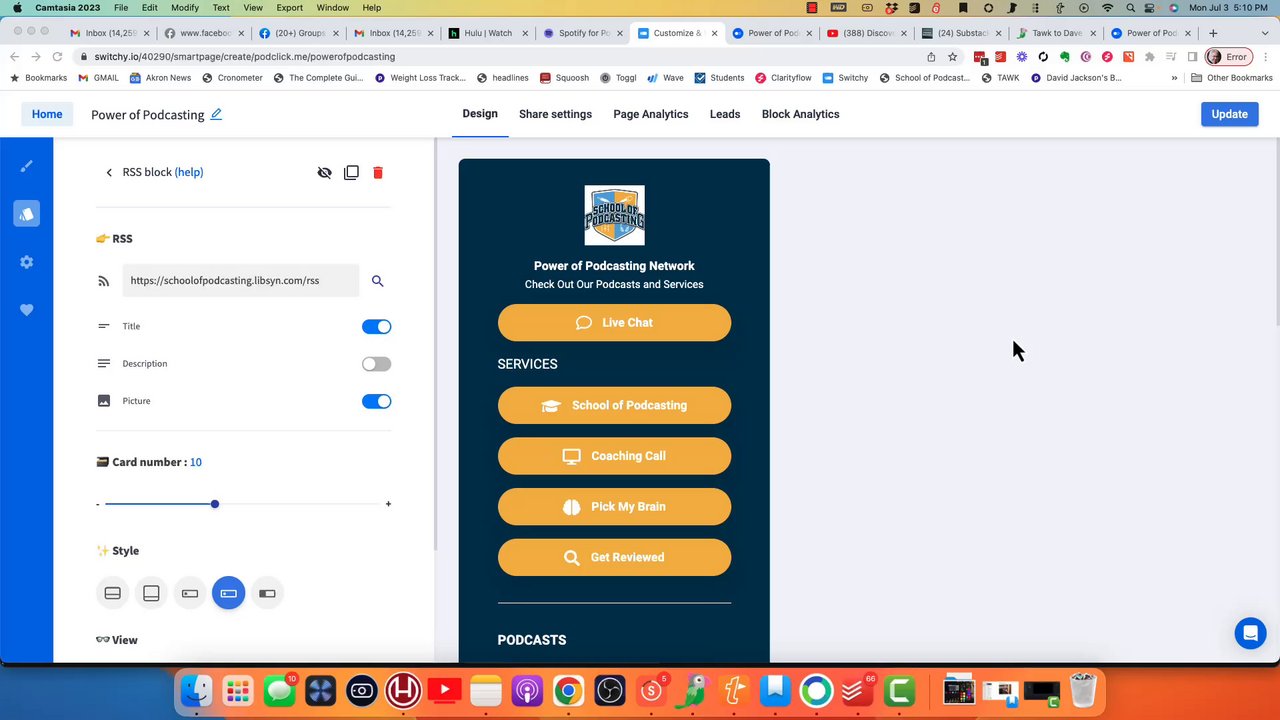Open the heart icon in the blue sidebar
Viewport: 1280px width, 720px height.
click(x=26, y=310)
